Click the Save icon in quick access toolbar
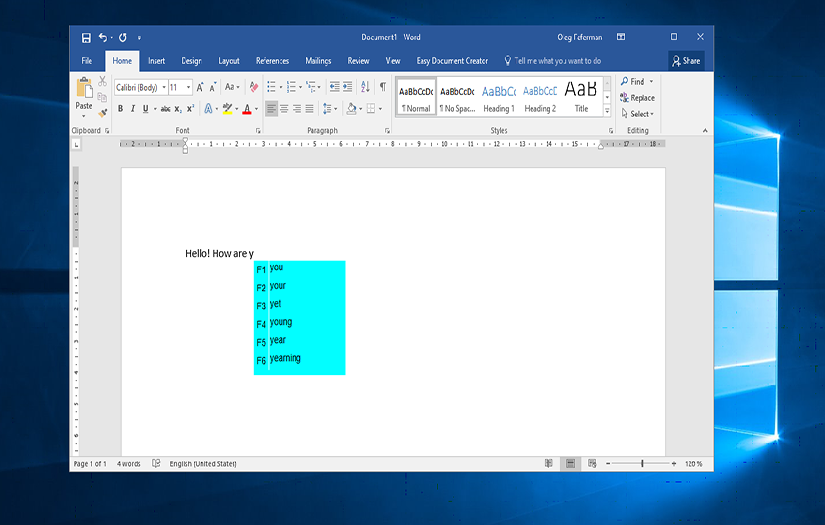825x525 pixels. (x=86, y=37)
